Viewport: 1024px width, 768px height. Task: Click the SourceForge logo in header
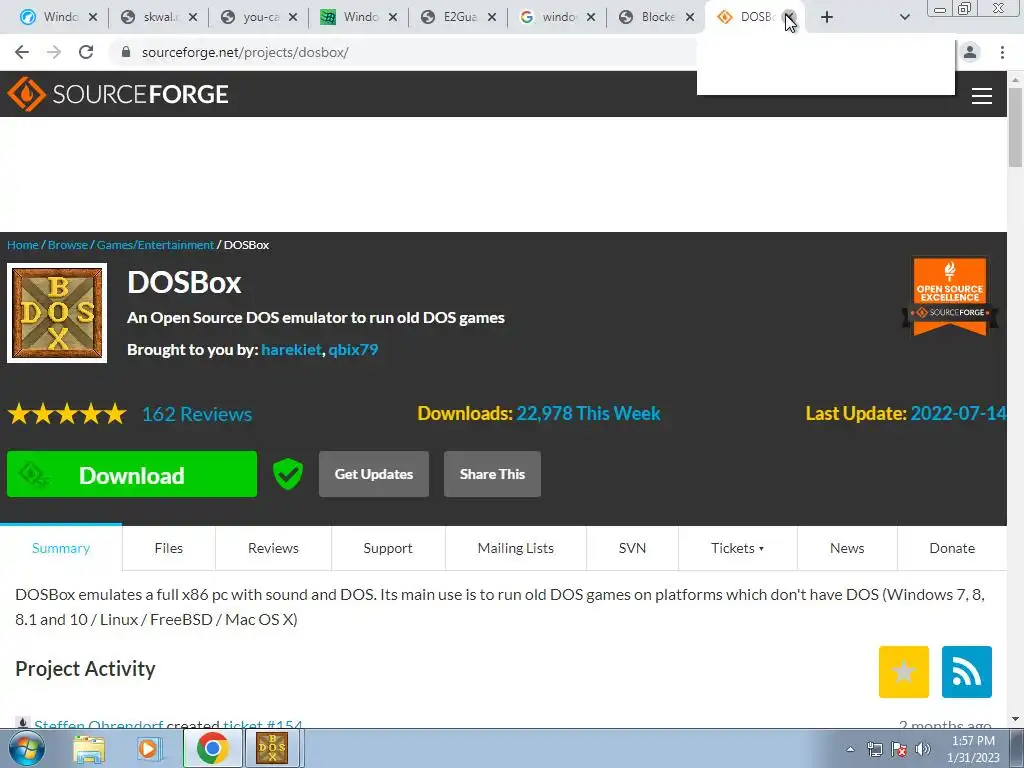point(118,94)
